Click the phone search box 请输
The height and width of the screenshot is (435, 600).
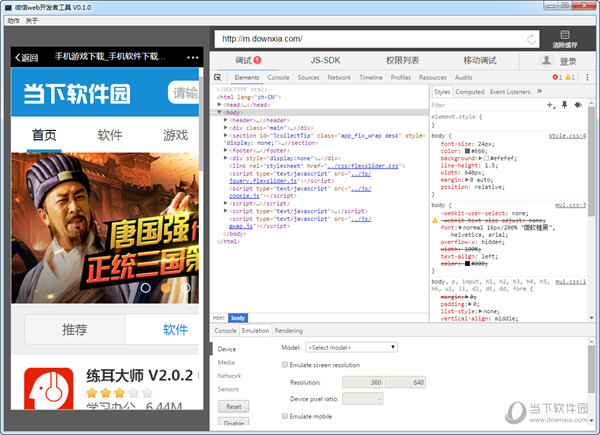click(184, 92)
